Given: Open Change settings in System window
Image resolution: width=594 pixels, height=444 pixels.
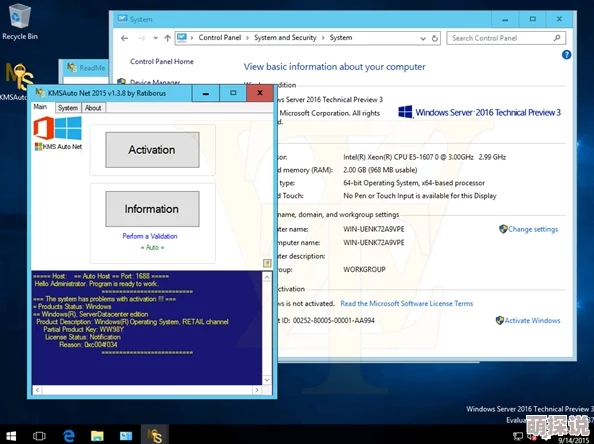Looking at the screenshot, I should click(x=533, y=229).
